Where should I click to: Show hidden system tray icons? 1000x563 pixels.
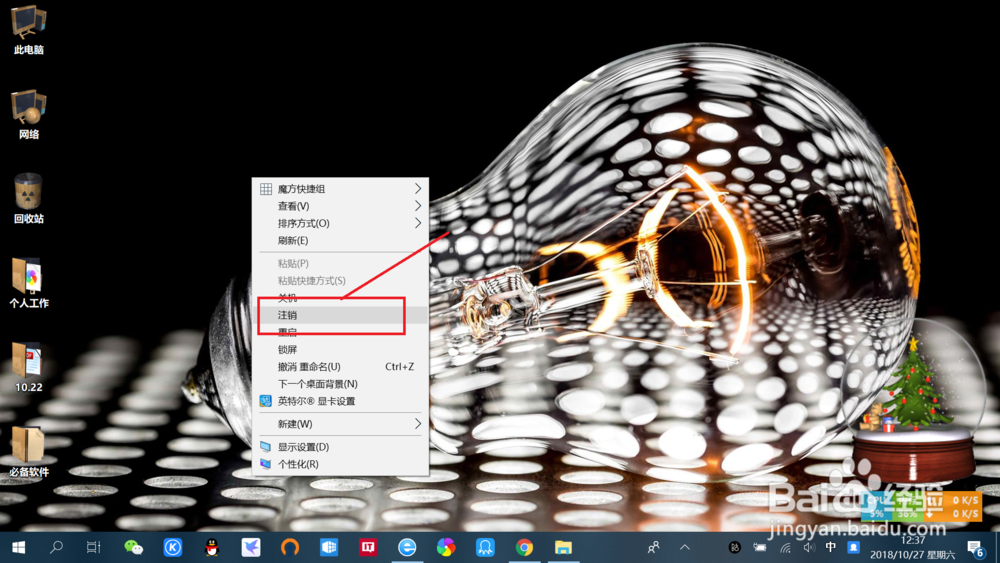tap(685, 547)
